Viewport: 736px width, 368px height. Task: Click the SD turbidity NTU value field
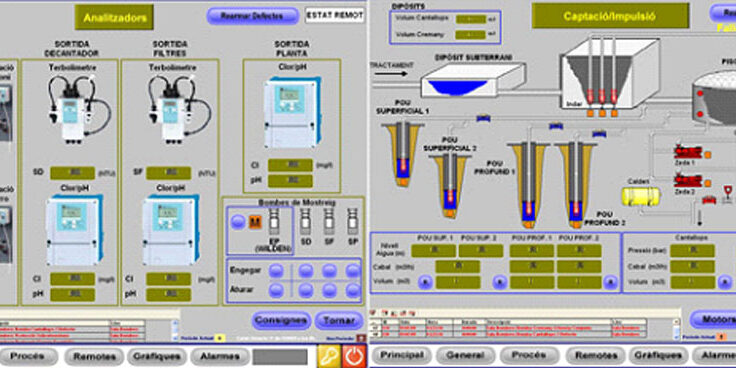(x=72, y=173)
